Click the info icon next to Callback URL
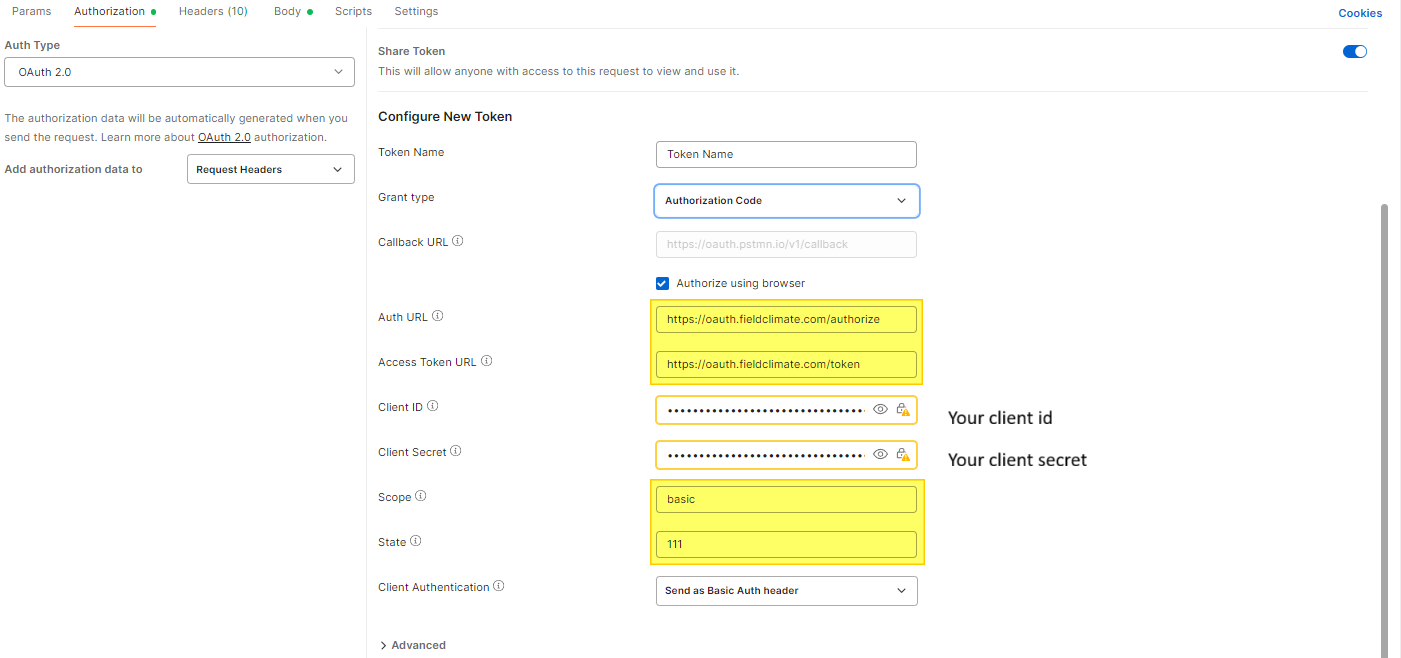The height and width of the screenshot is (658, 1401). 458,242
